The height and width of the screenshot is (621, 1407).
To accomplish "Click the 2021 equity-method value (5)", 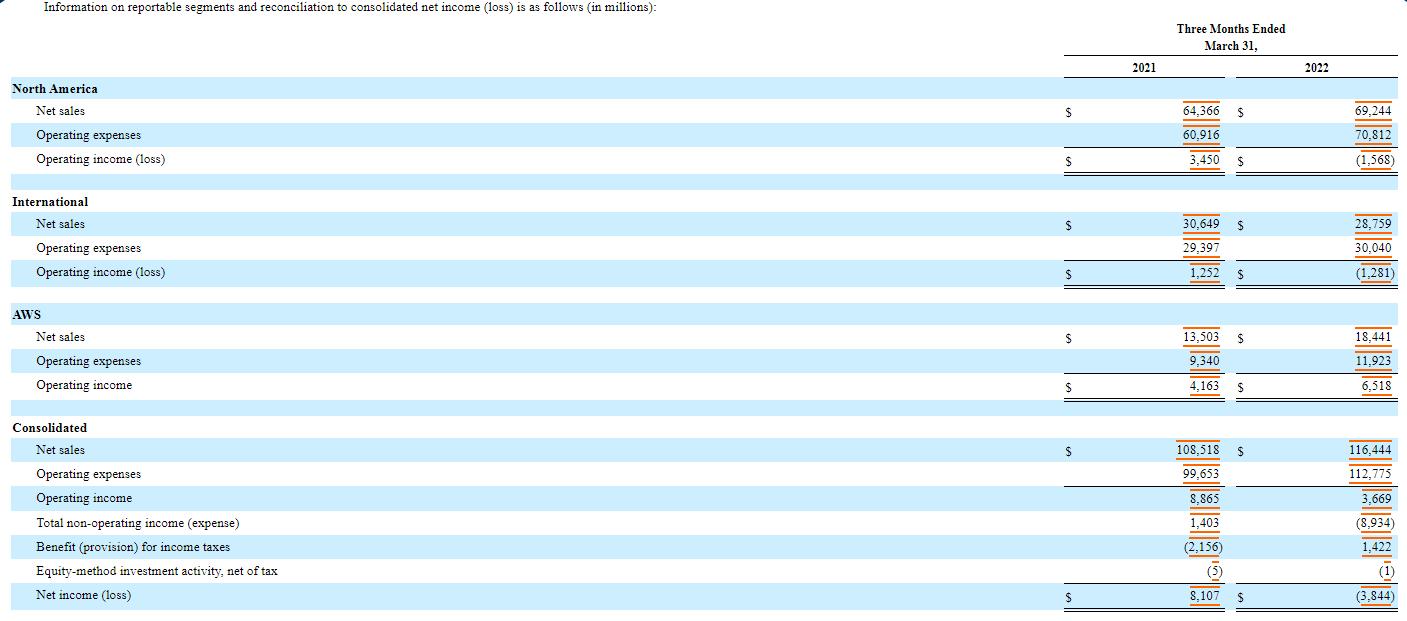I will 1214,571.
